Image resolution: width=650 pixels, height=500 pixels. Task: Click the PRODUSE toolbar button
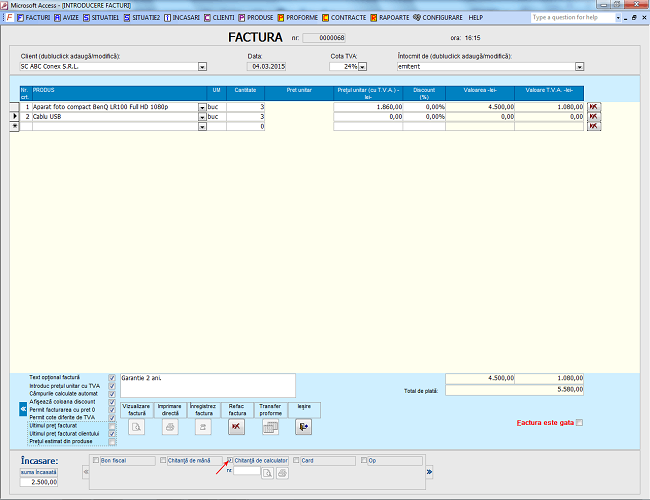click(255, 17)
